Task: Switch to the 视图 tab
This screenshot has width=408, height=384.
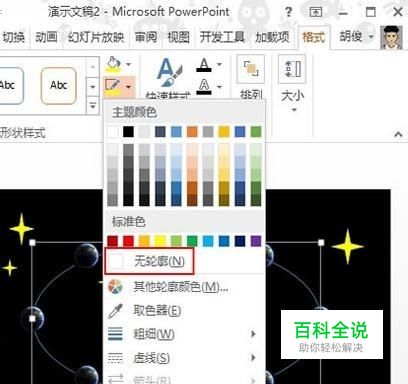Action: [178, 37]
